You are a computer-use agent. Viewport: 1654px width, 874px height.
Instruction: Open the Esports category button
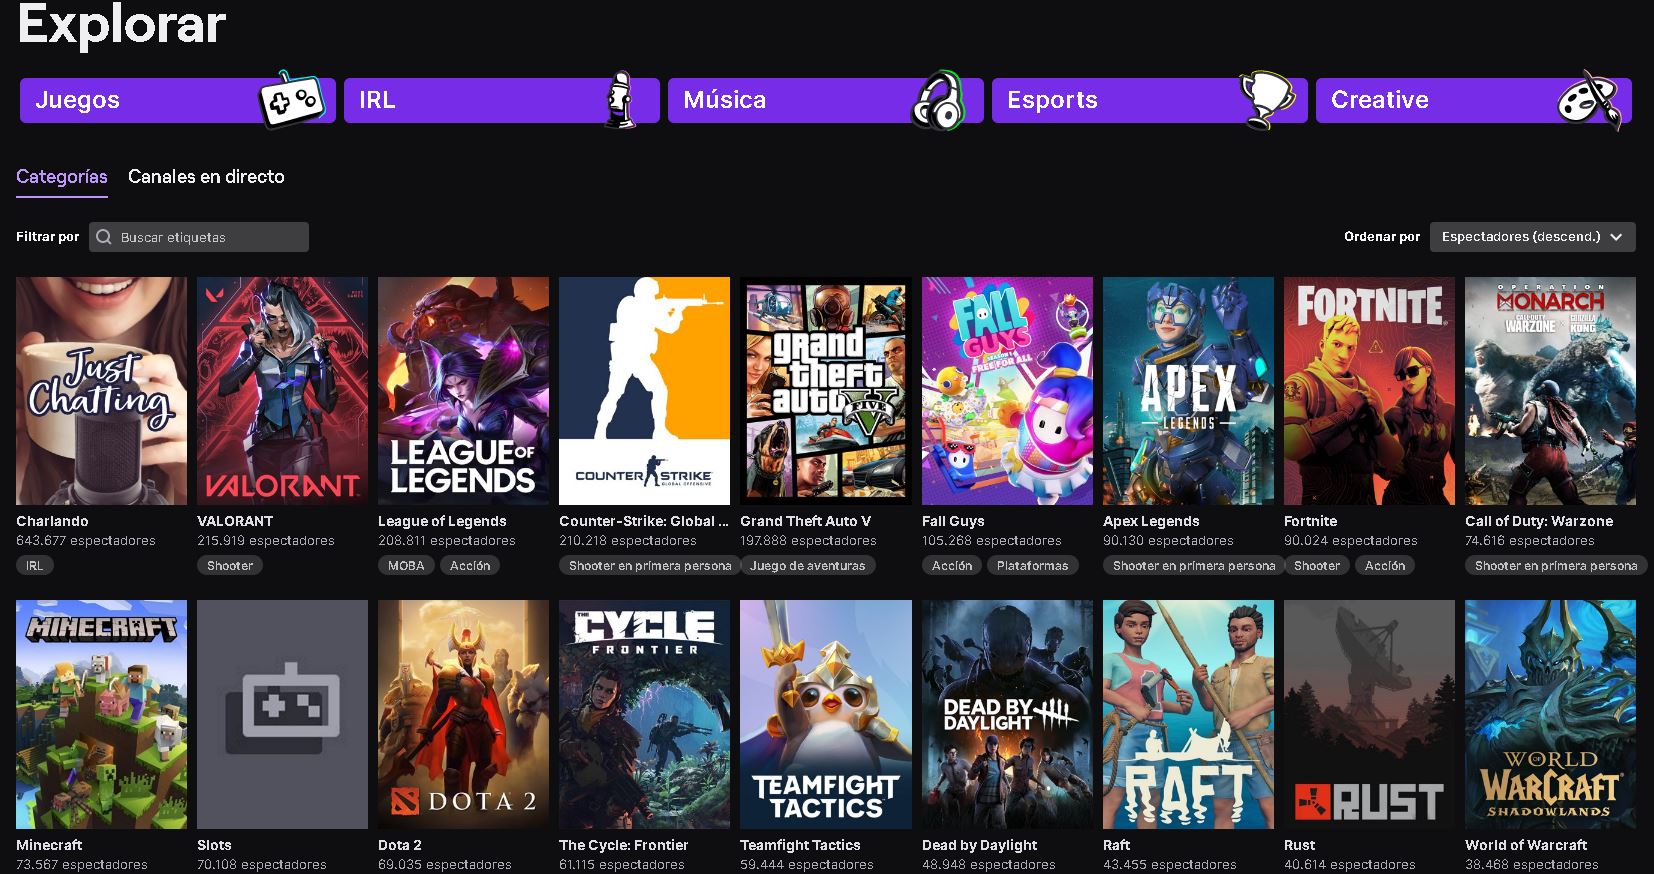click(1149, 100)
